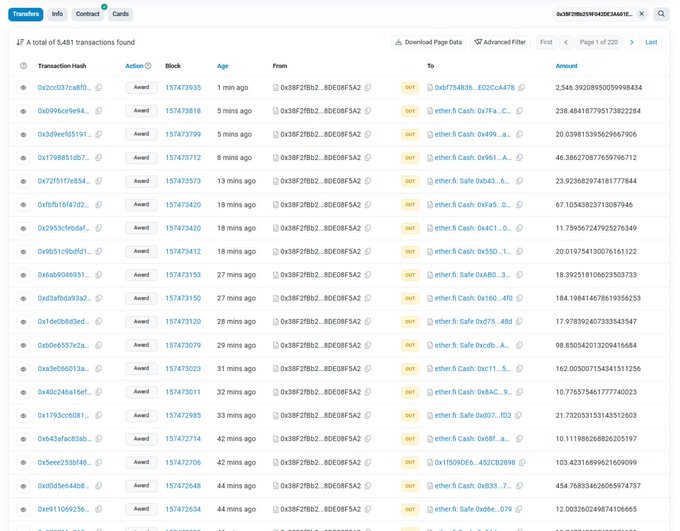Image resolution: width=680 pixels, height=531 pixels.
Task: Switch to the Cards tab
Action: click(121, 14)
